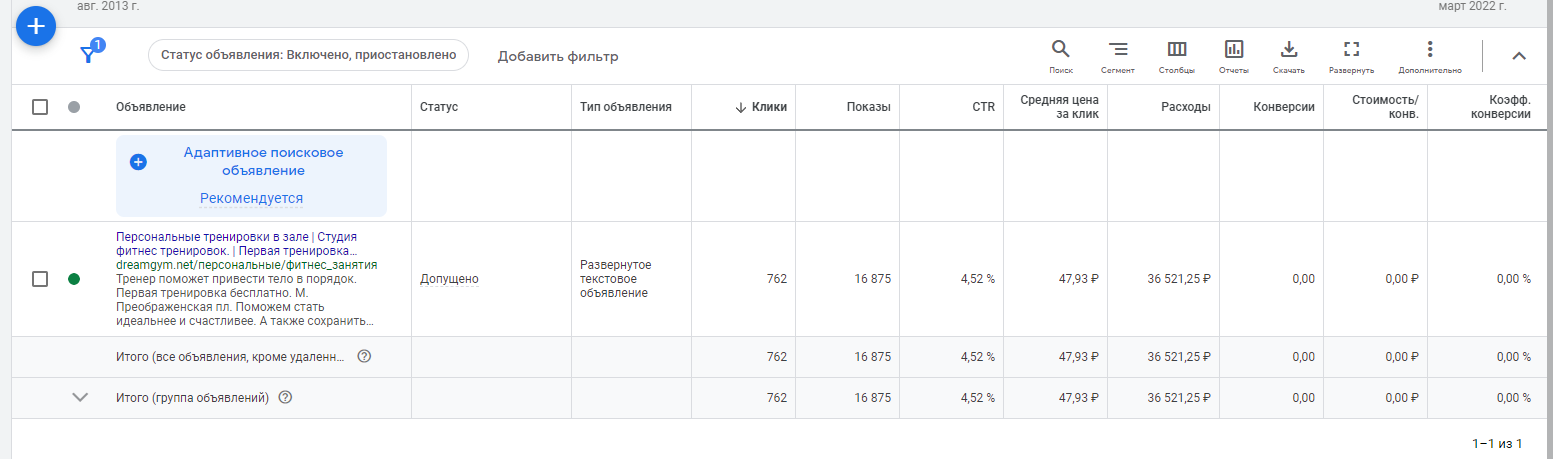Check the box for the fitness ad row

[40, 279]
